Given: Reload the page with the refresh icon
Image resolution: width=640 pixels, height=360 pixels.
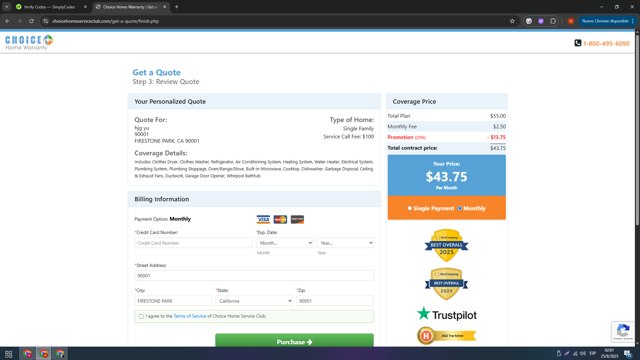Looking at the screenshot, I should [x=31, y=21].
